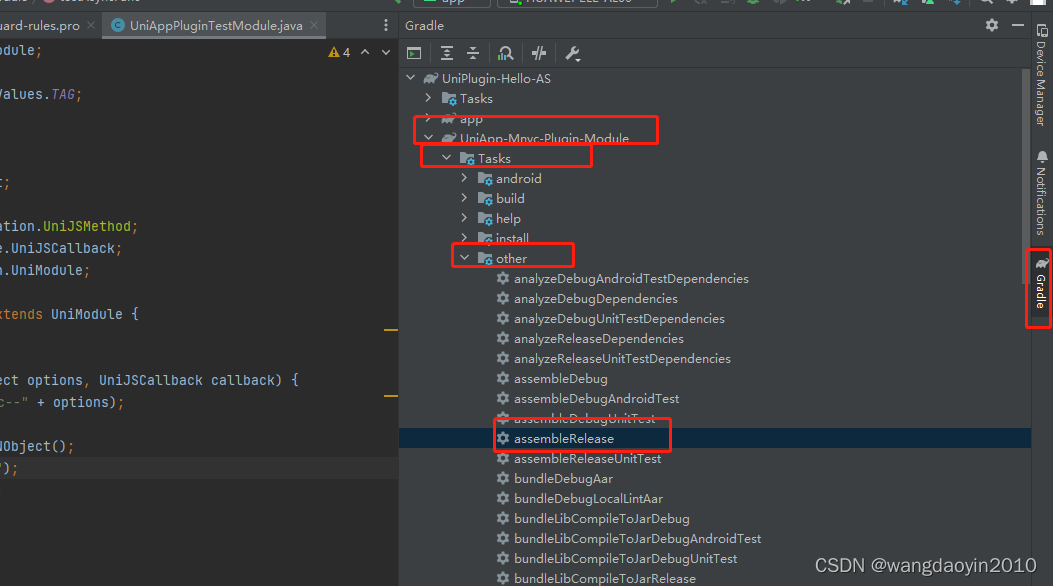
Task: Go to next highlighted error arrow
Action: (x=385, y=52)
